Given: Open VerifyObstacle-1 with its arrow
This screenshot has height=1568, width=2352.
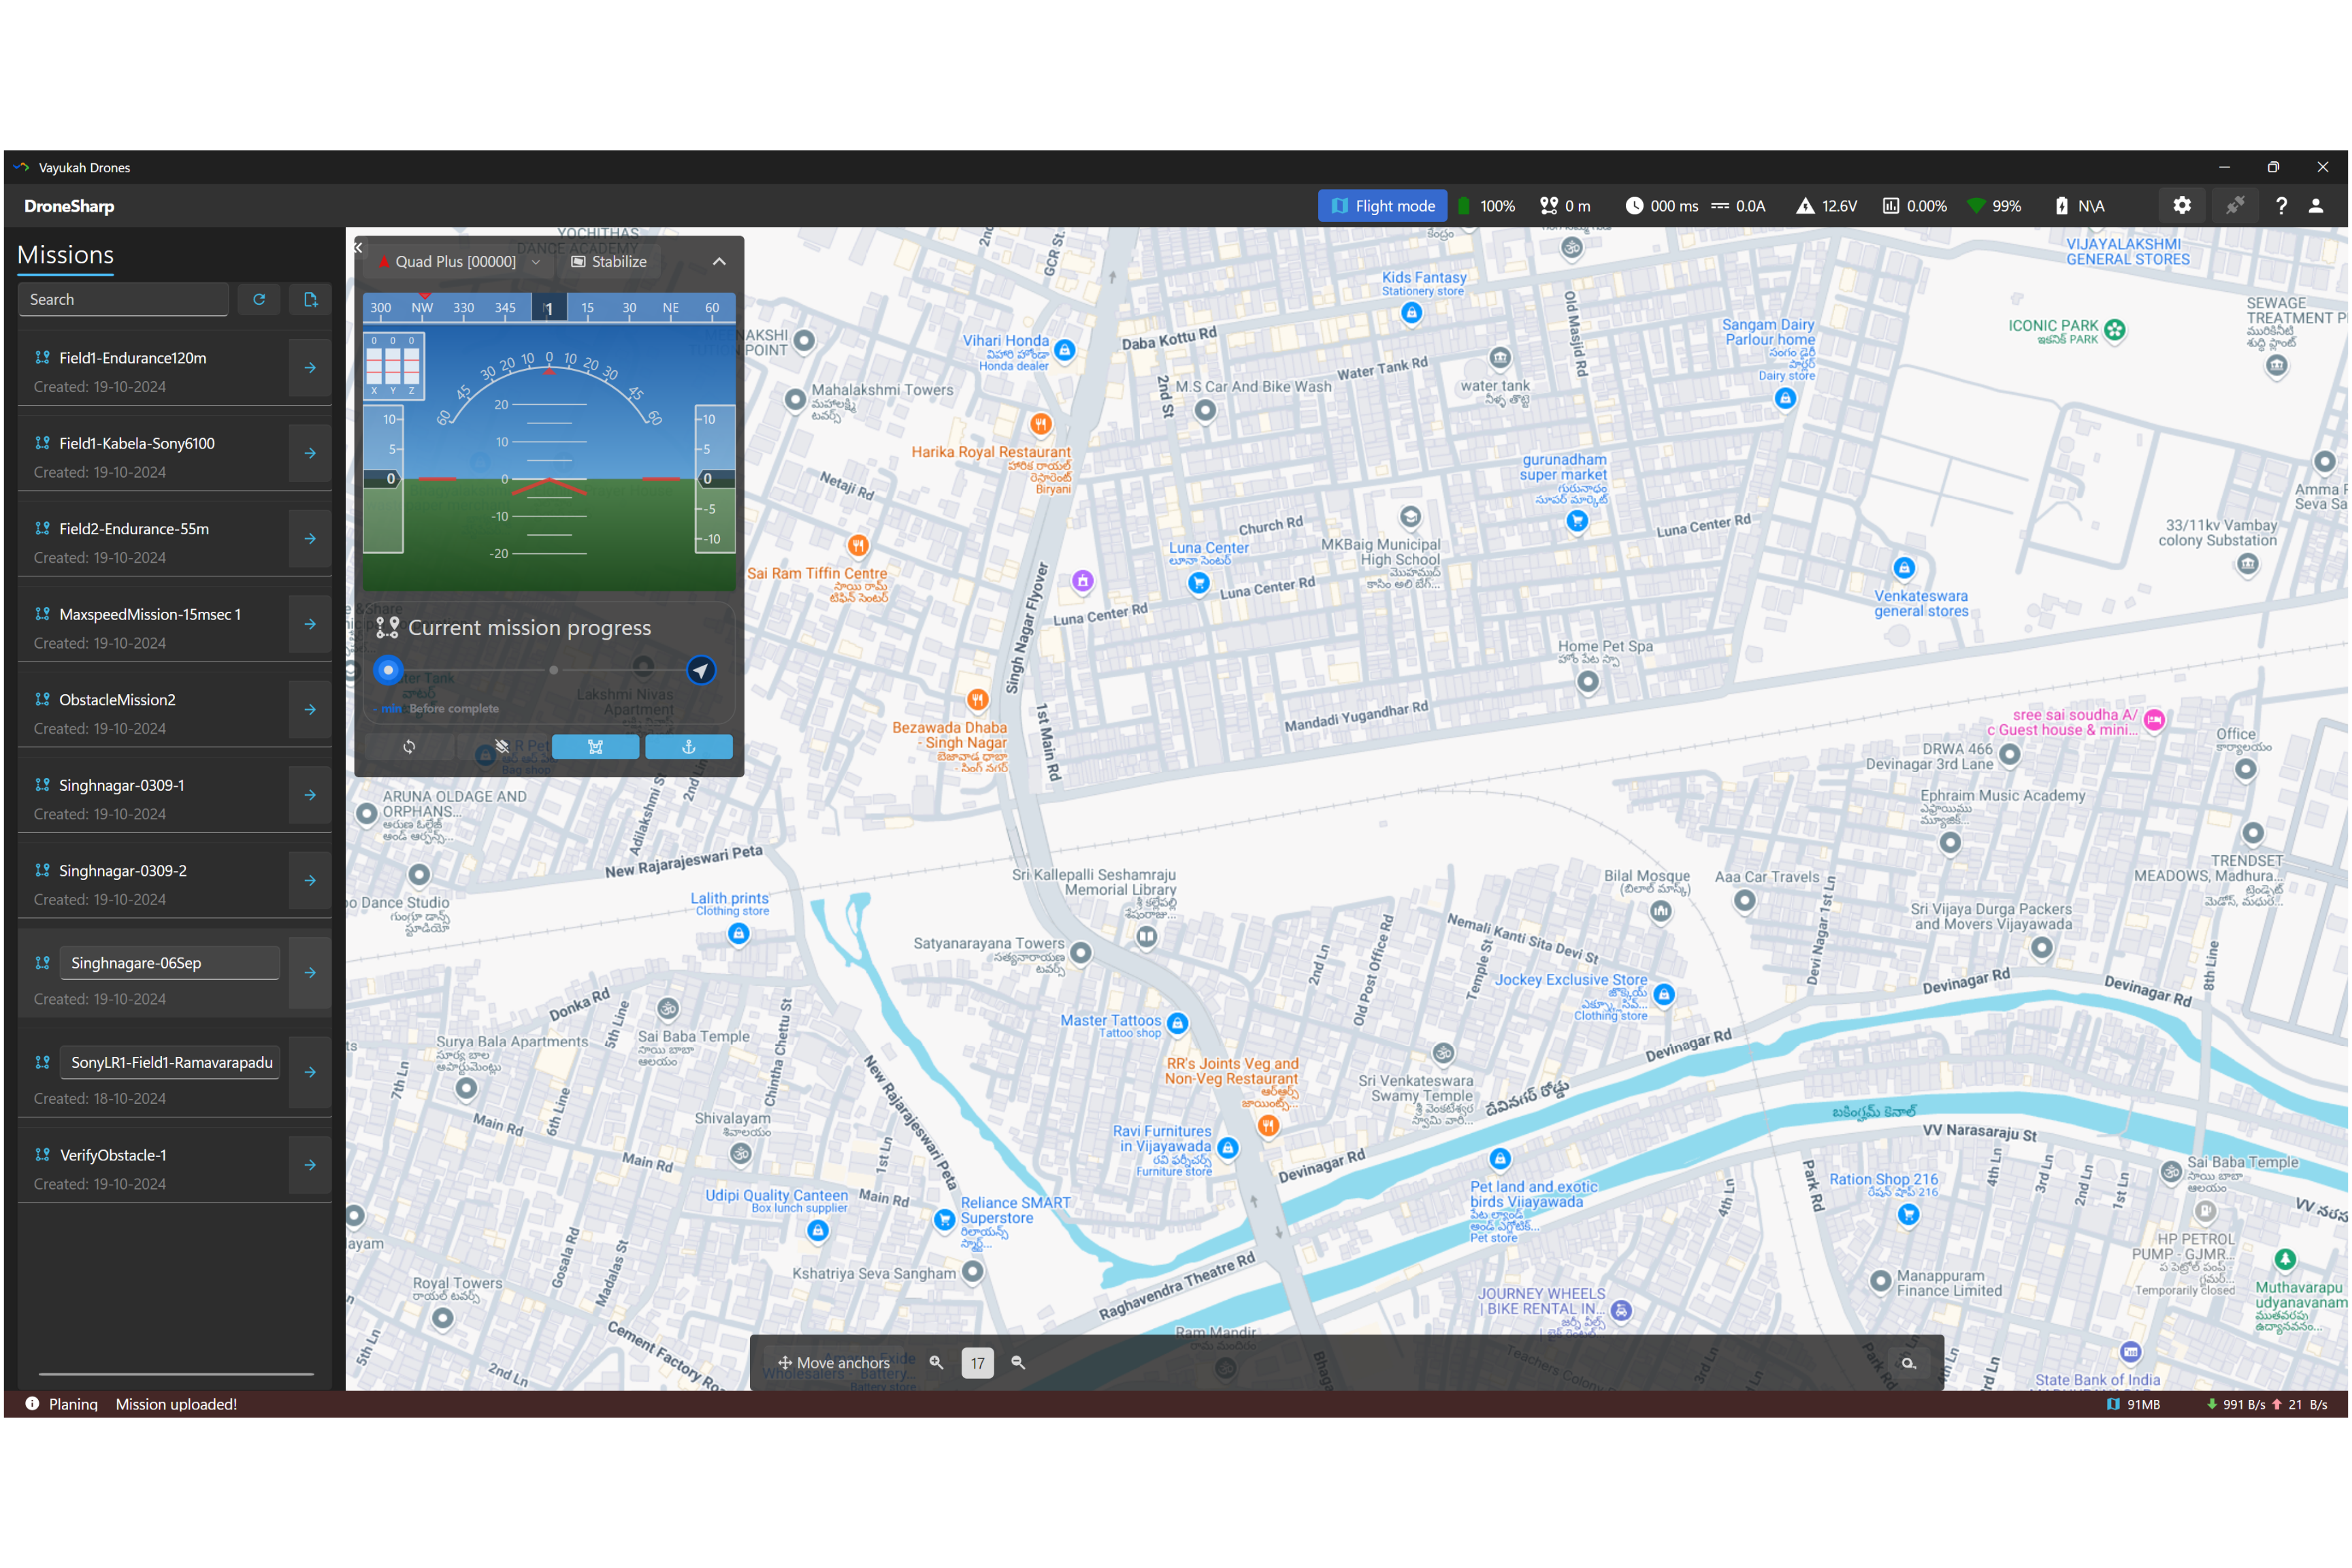Looking at the screenshot, I should [x=310, y=1165].
